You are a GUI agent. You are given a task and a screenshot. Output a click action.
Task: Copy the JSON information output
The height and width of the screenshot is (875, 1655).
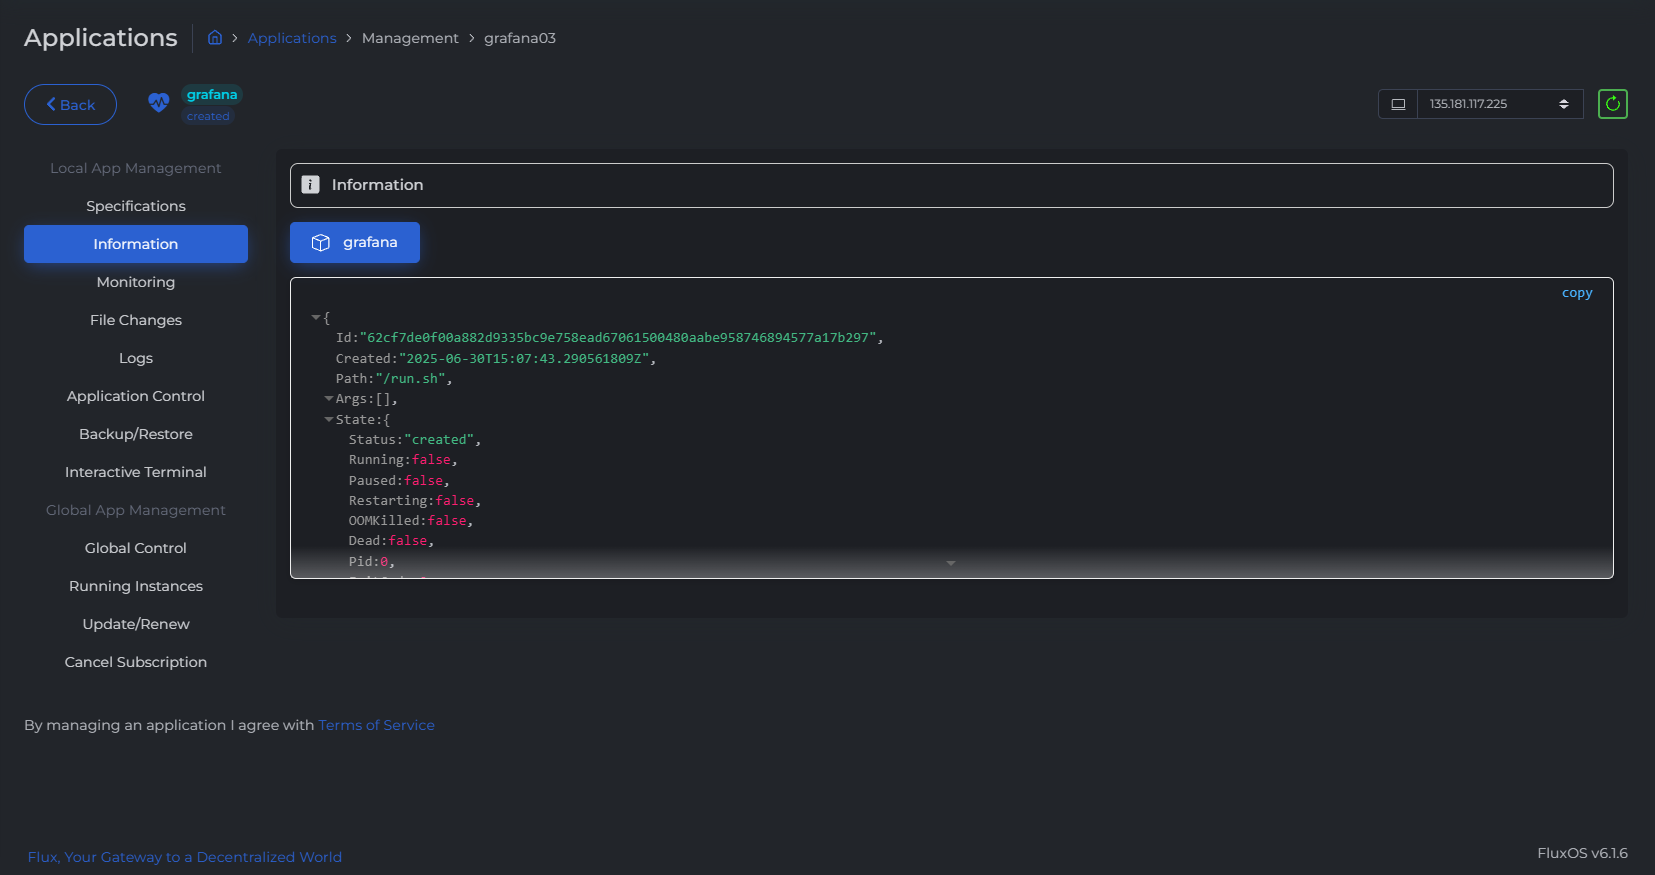tap(1576, 293)
